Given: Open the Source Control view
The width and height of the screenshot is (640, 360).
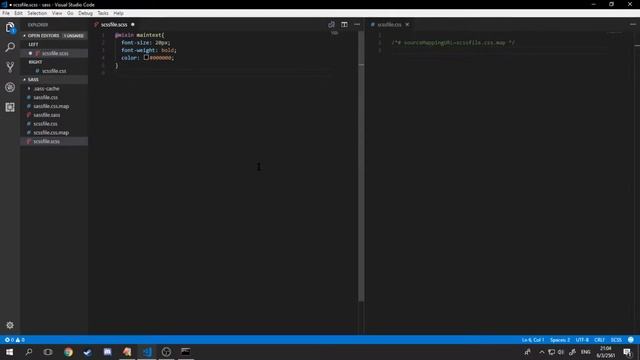Looking at the screenshot, I should pyautogui.click(x=10, y=67).
